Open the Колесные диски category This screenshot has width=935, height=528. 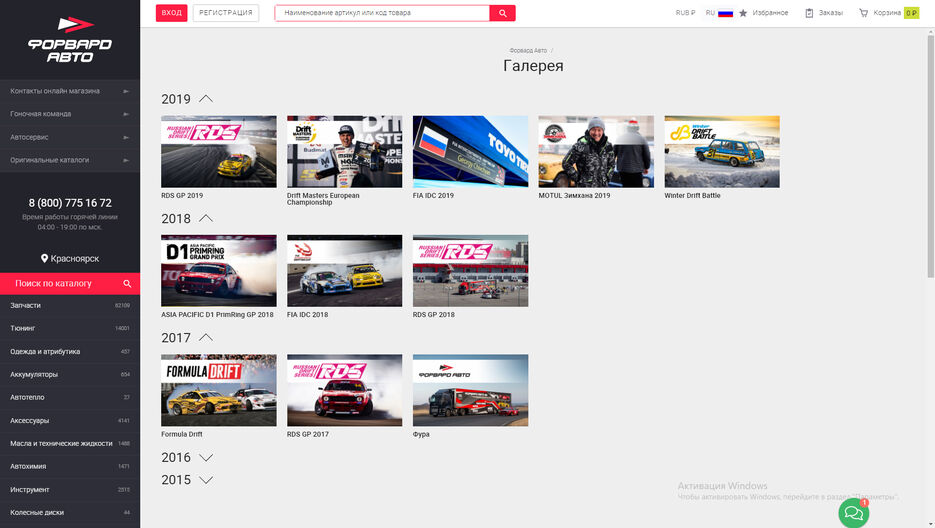[70, 512]
